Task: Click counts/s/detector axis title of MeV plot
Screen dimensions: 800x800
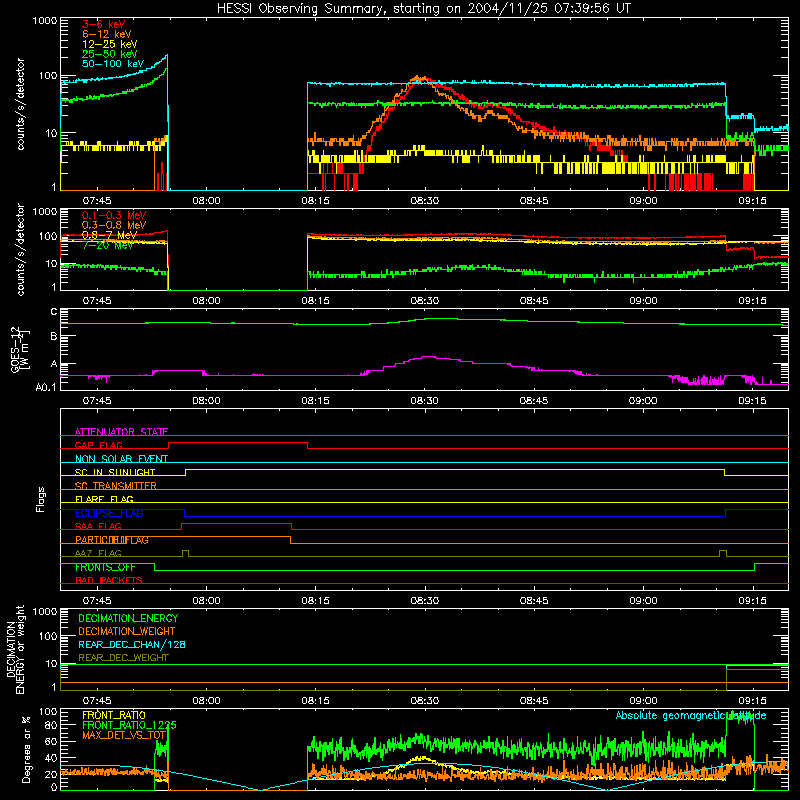Action: [20, 250]
